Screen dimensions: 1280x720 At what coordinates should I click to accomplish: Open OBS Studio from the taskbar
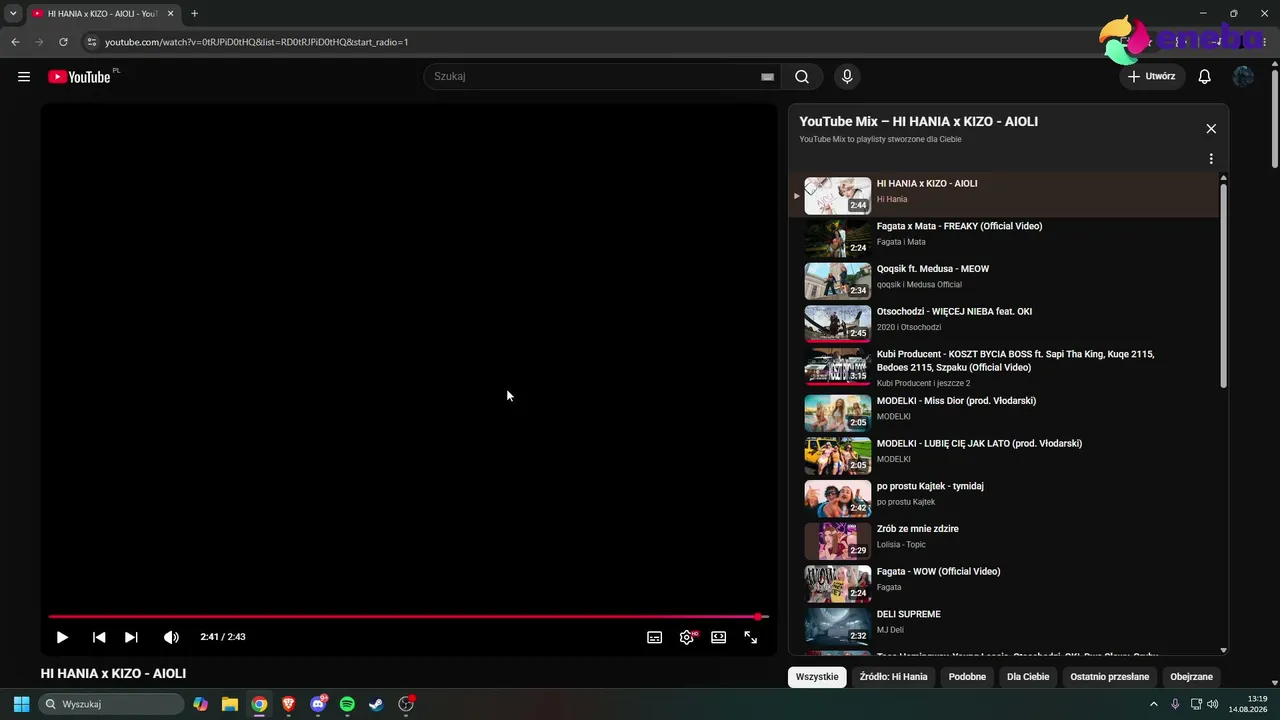406,704
